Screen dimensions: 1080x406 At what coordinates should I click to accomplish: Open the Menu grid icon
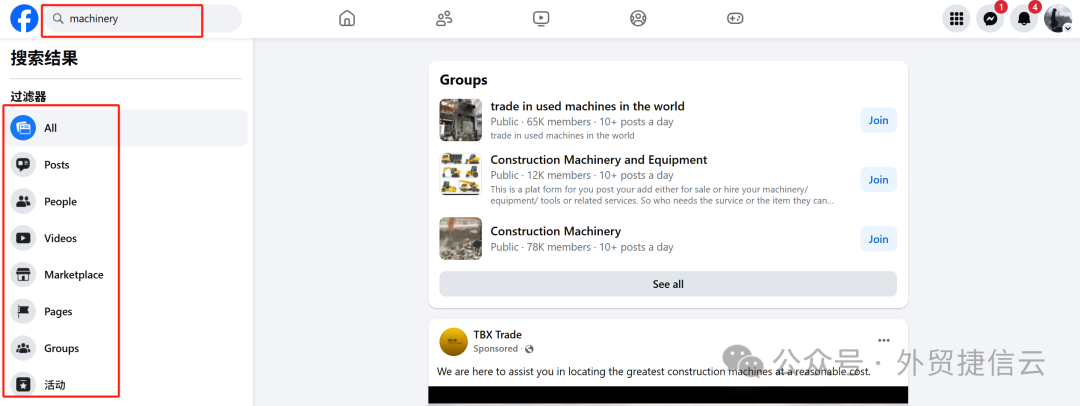956,19
